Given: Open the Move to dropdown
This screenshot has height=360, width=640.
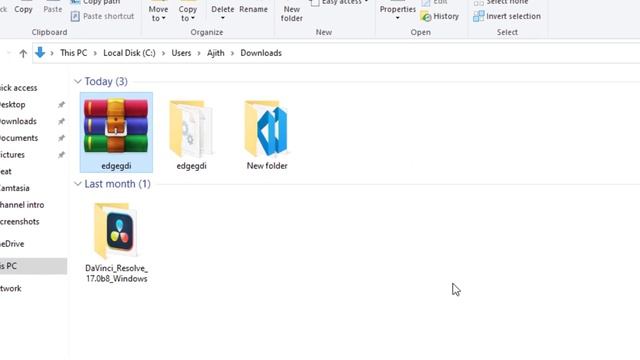Looking at the screenshot, I should coord(158,13).
